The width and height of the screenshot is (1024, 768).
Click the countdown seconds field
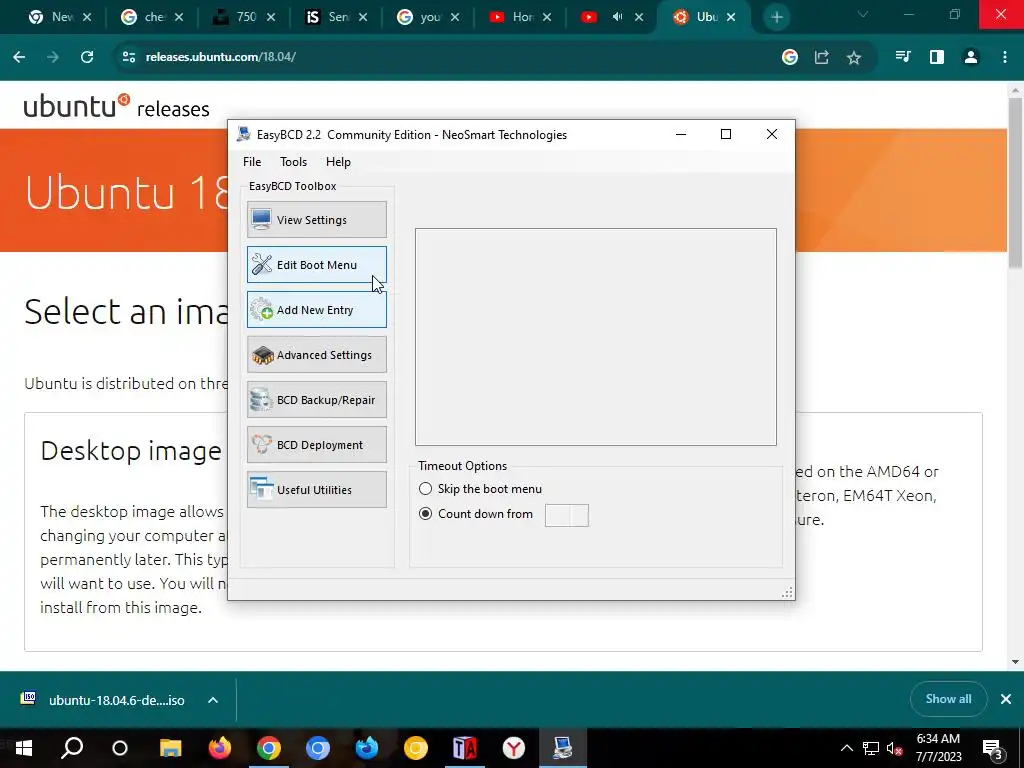click(x=566, y=515)
